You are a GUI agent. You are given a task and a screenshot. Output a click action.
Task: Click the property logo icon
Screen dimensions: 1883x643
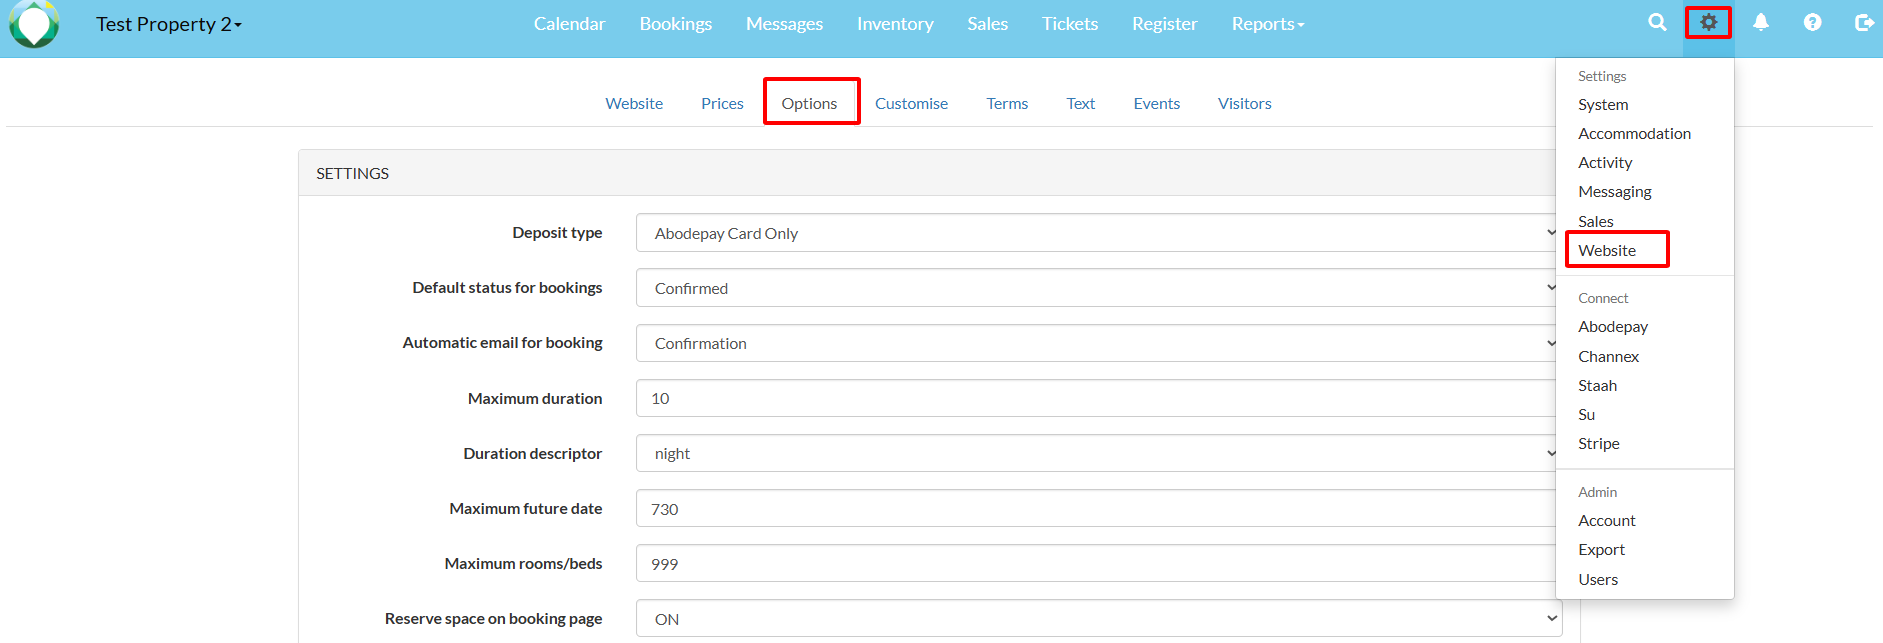[34, 24]
